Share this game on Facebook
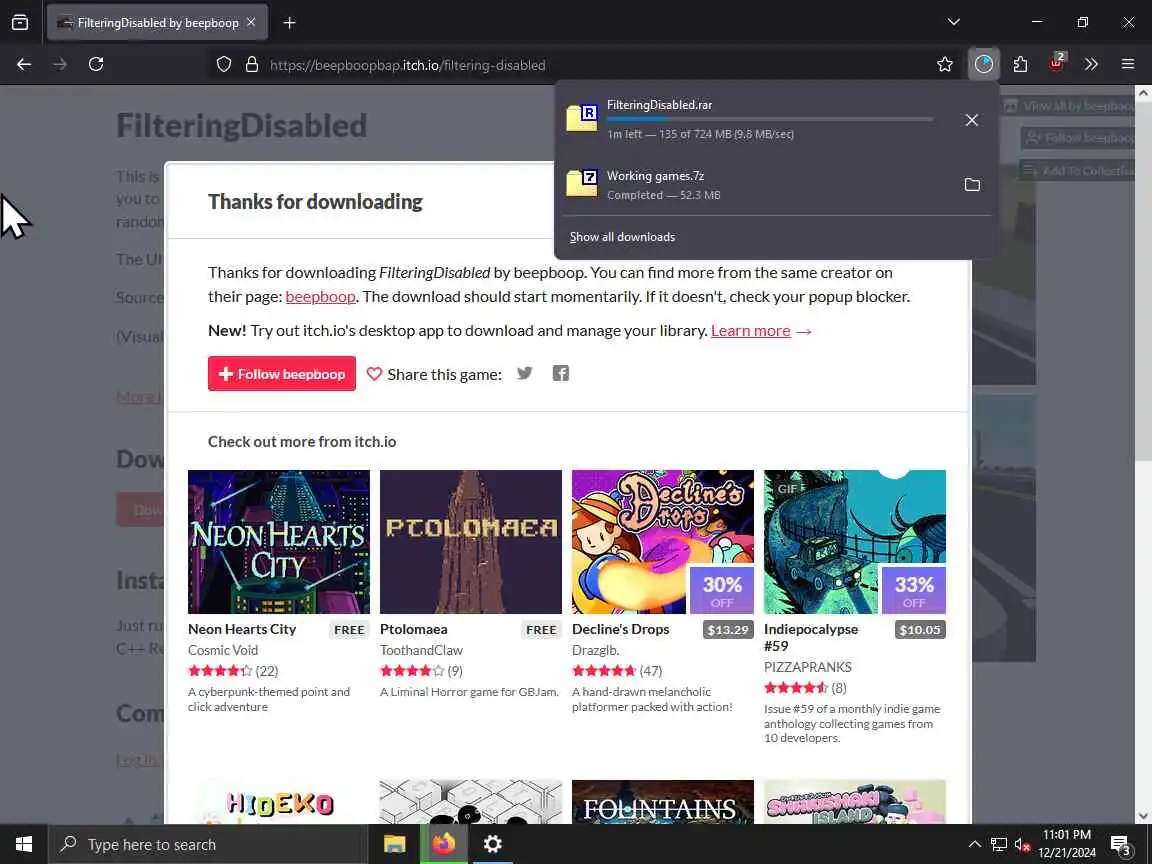The width and height of the screenshot is (1152, 864). [561, 373]
